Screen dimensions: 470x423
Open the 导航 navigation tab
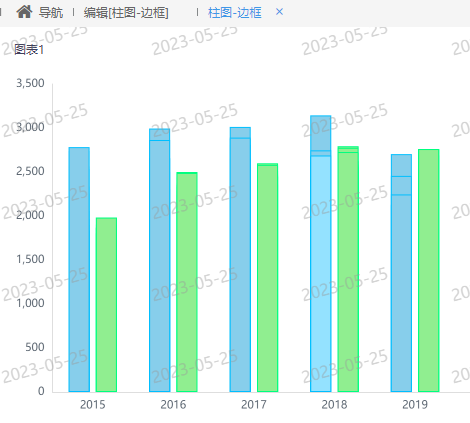click(51, 13)
